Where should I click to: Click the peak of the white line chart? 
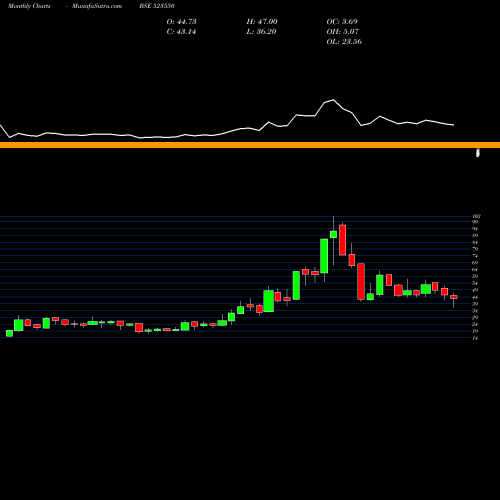coord(333,100)
